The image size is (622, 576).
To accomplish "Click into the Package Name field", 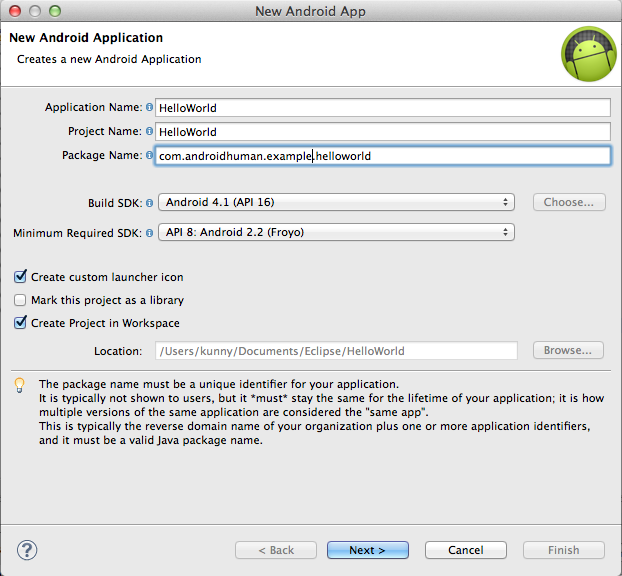I will (383, 156).
